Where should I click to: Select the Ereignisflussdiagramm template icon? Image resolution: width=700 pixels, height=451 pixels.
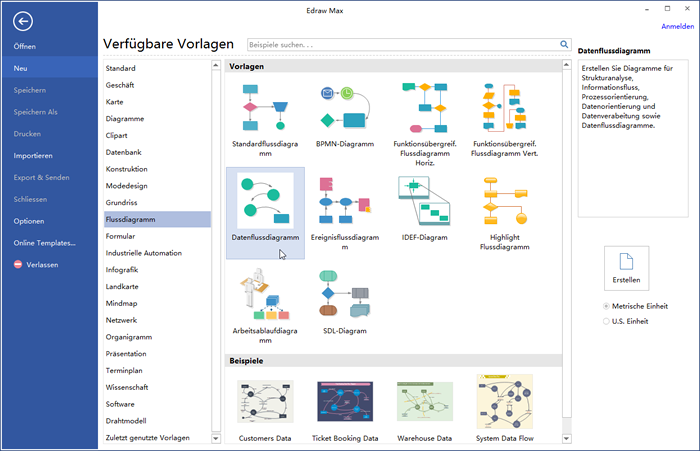point(345,200)
